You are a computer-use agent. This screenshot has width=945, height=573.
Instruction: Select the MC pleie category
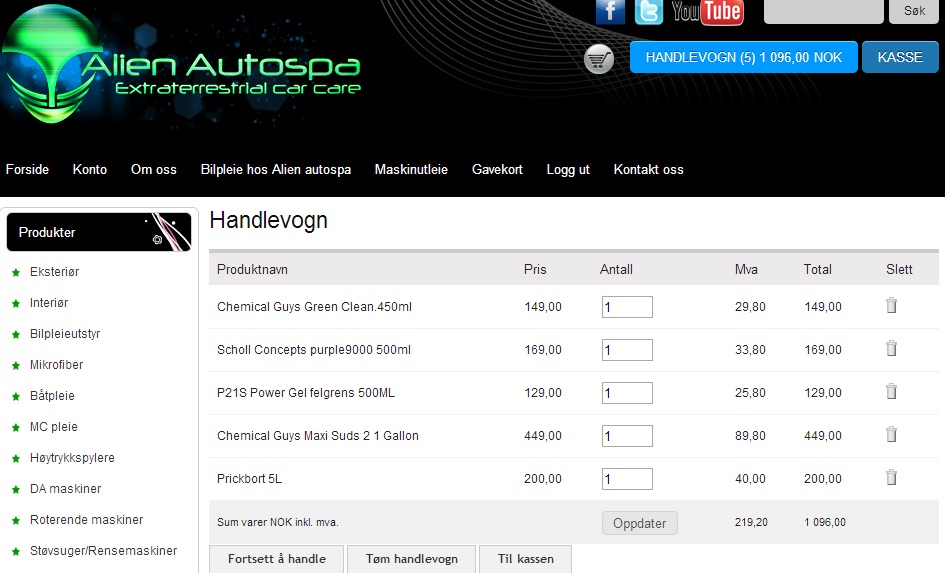point(54,427)
